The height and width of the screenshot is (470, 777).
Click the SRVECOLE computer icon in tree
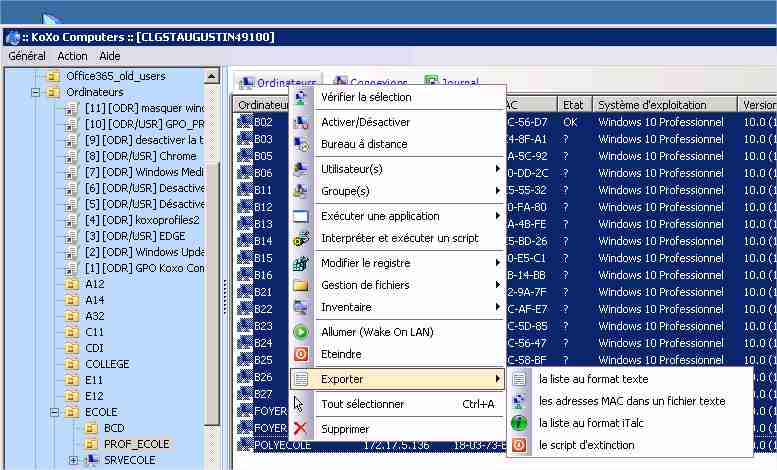point(91,460)
